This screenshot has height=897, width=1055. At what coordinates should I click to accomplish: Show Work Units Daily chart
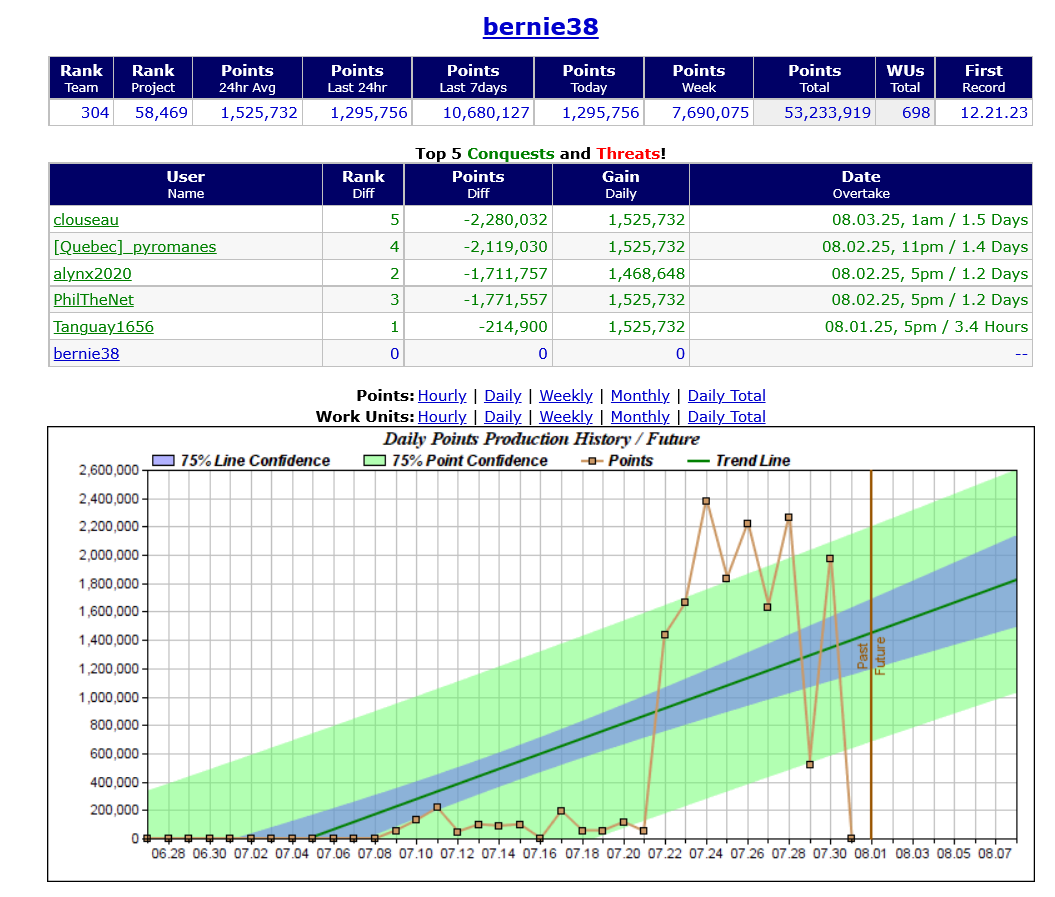pyautogui.click(x=503, y=417)
